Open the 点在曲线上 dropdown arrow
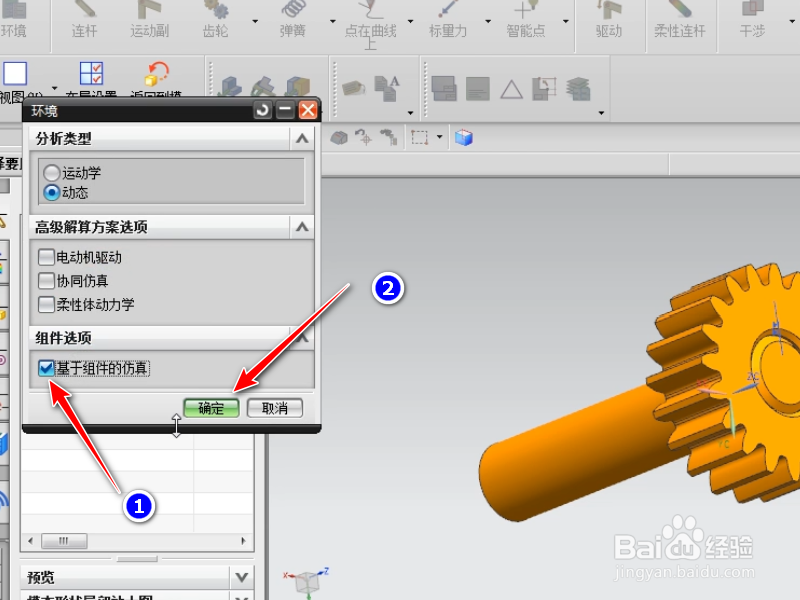800x600 pixels. tap(411, 21)
